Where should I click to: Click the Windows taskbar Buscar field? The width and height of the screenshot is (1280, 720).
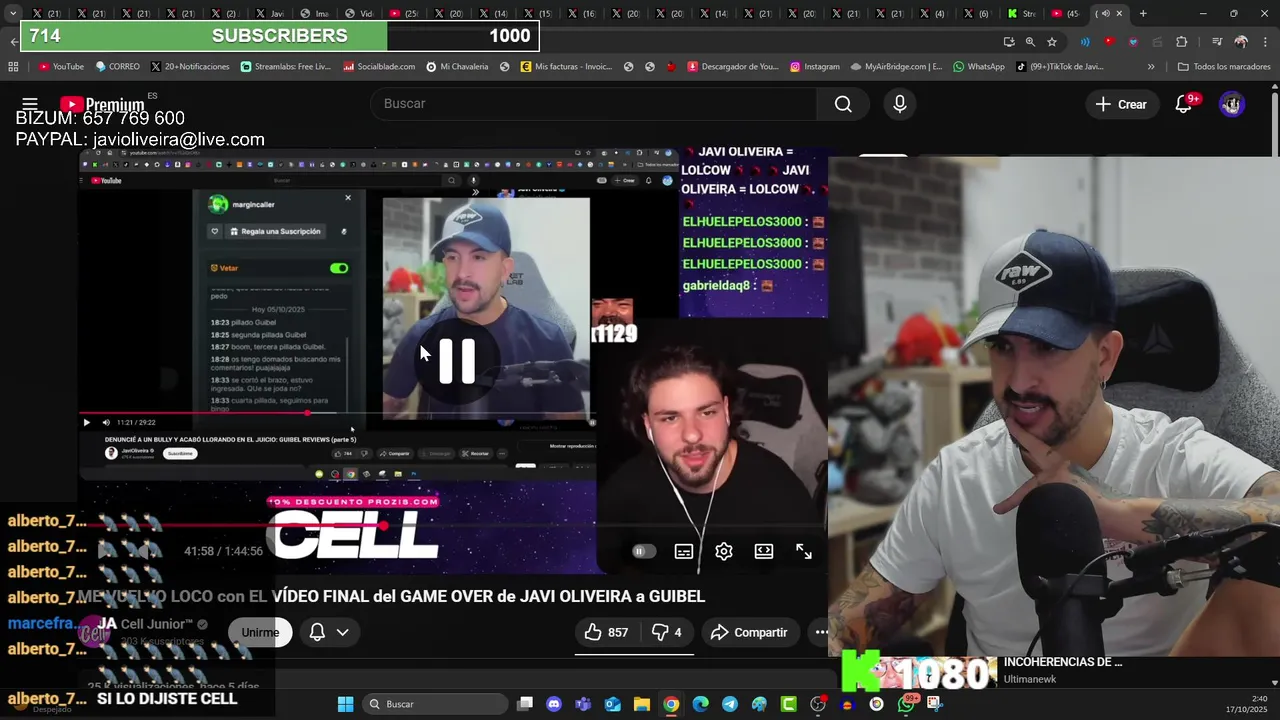click(435, 704)
